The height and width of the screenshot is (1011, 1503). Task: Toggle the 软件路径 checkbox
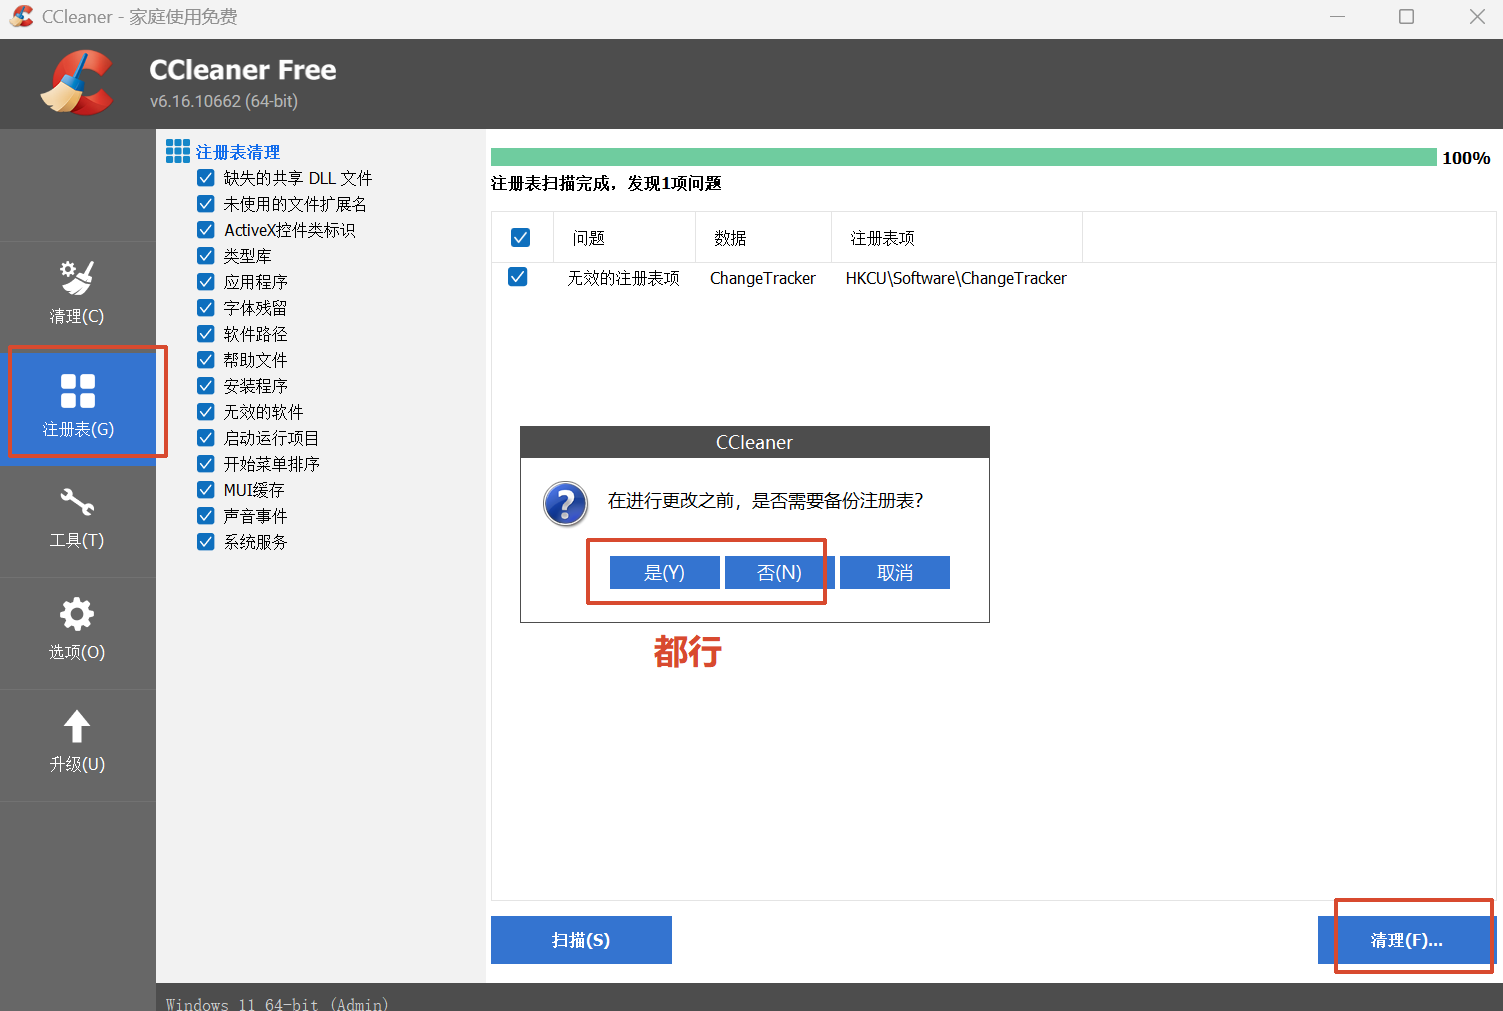(x=206, y=334)
